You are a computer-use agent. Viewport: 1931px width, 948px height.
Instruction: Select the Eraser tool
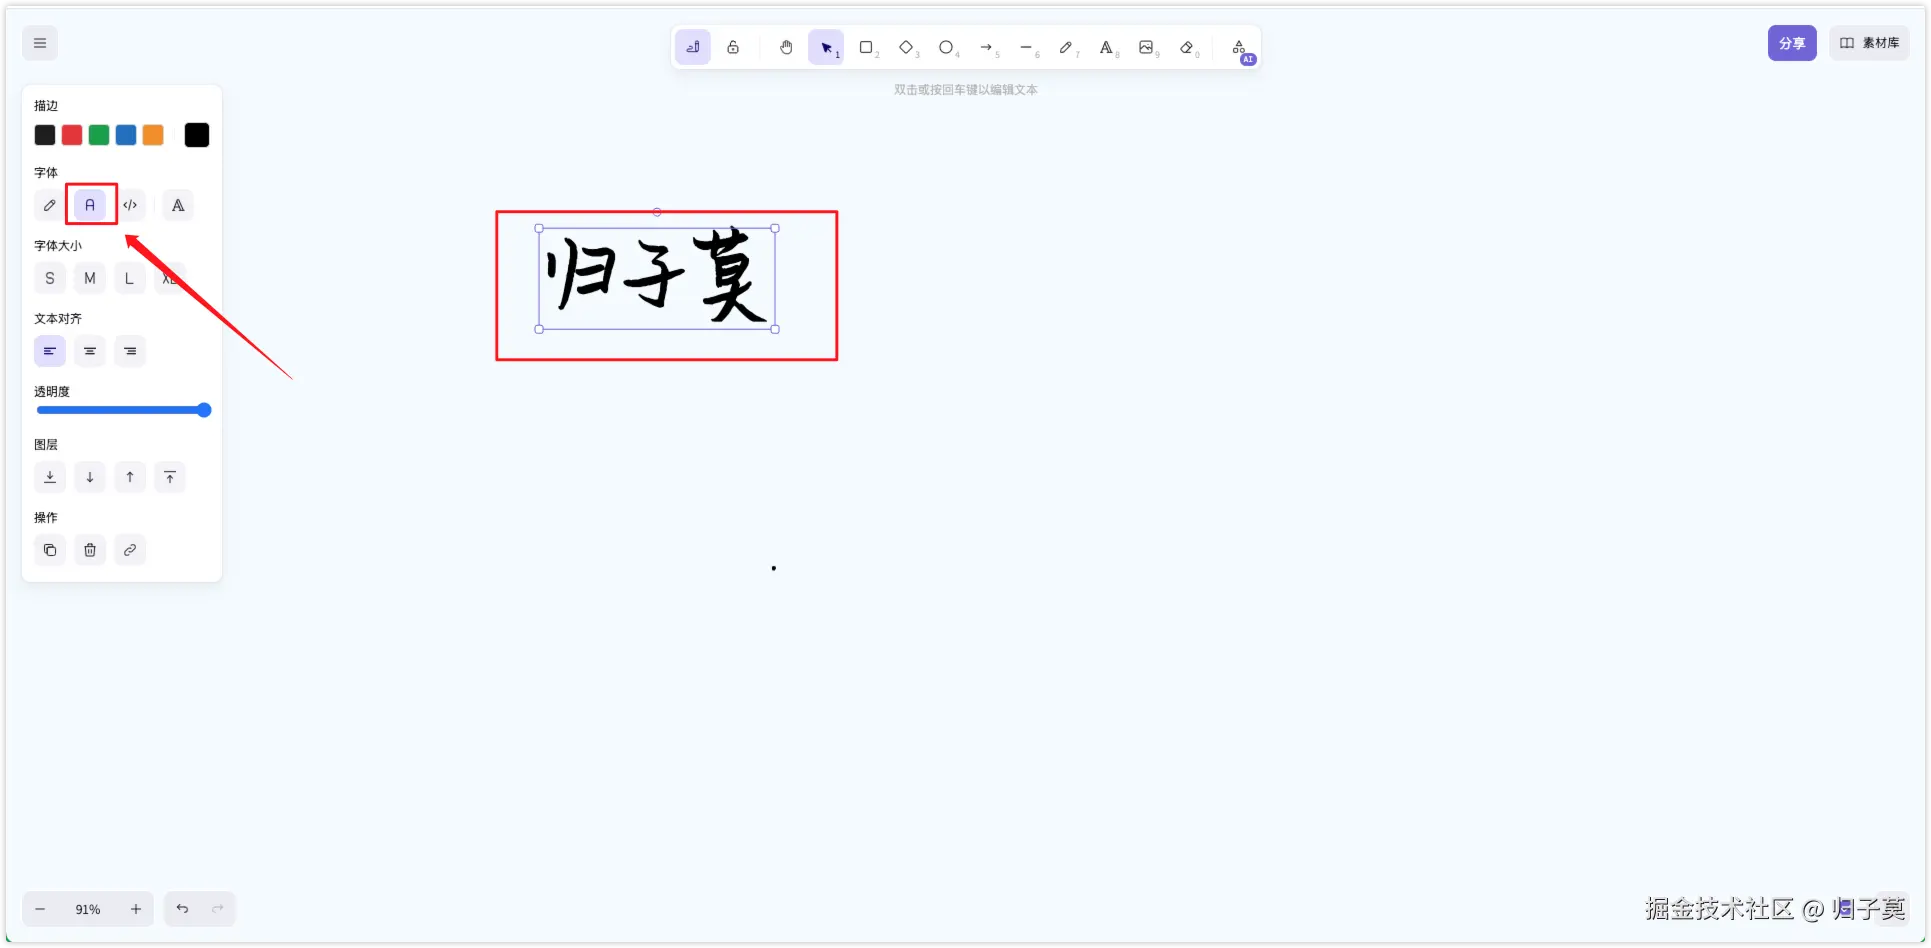click(1188, 47)
